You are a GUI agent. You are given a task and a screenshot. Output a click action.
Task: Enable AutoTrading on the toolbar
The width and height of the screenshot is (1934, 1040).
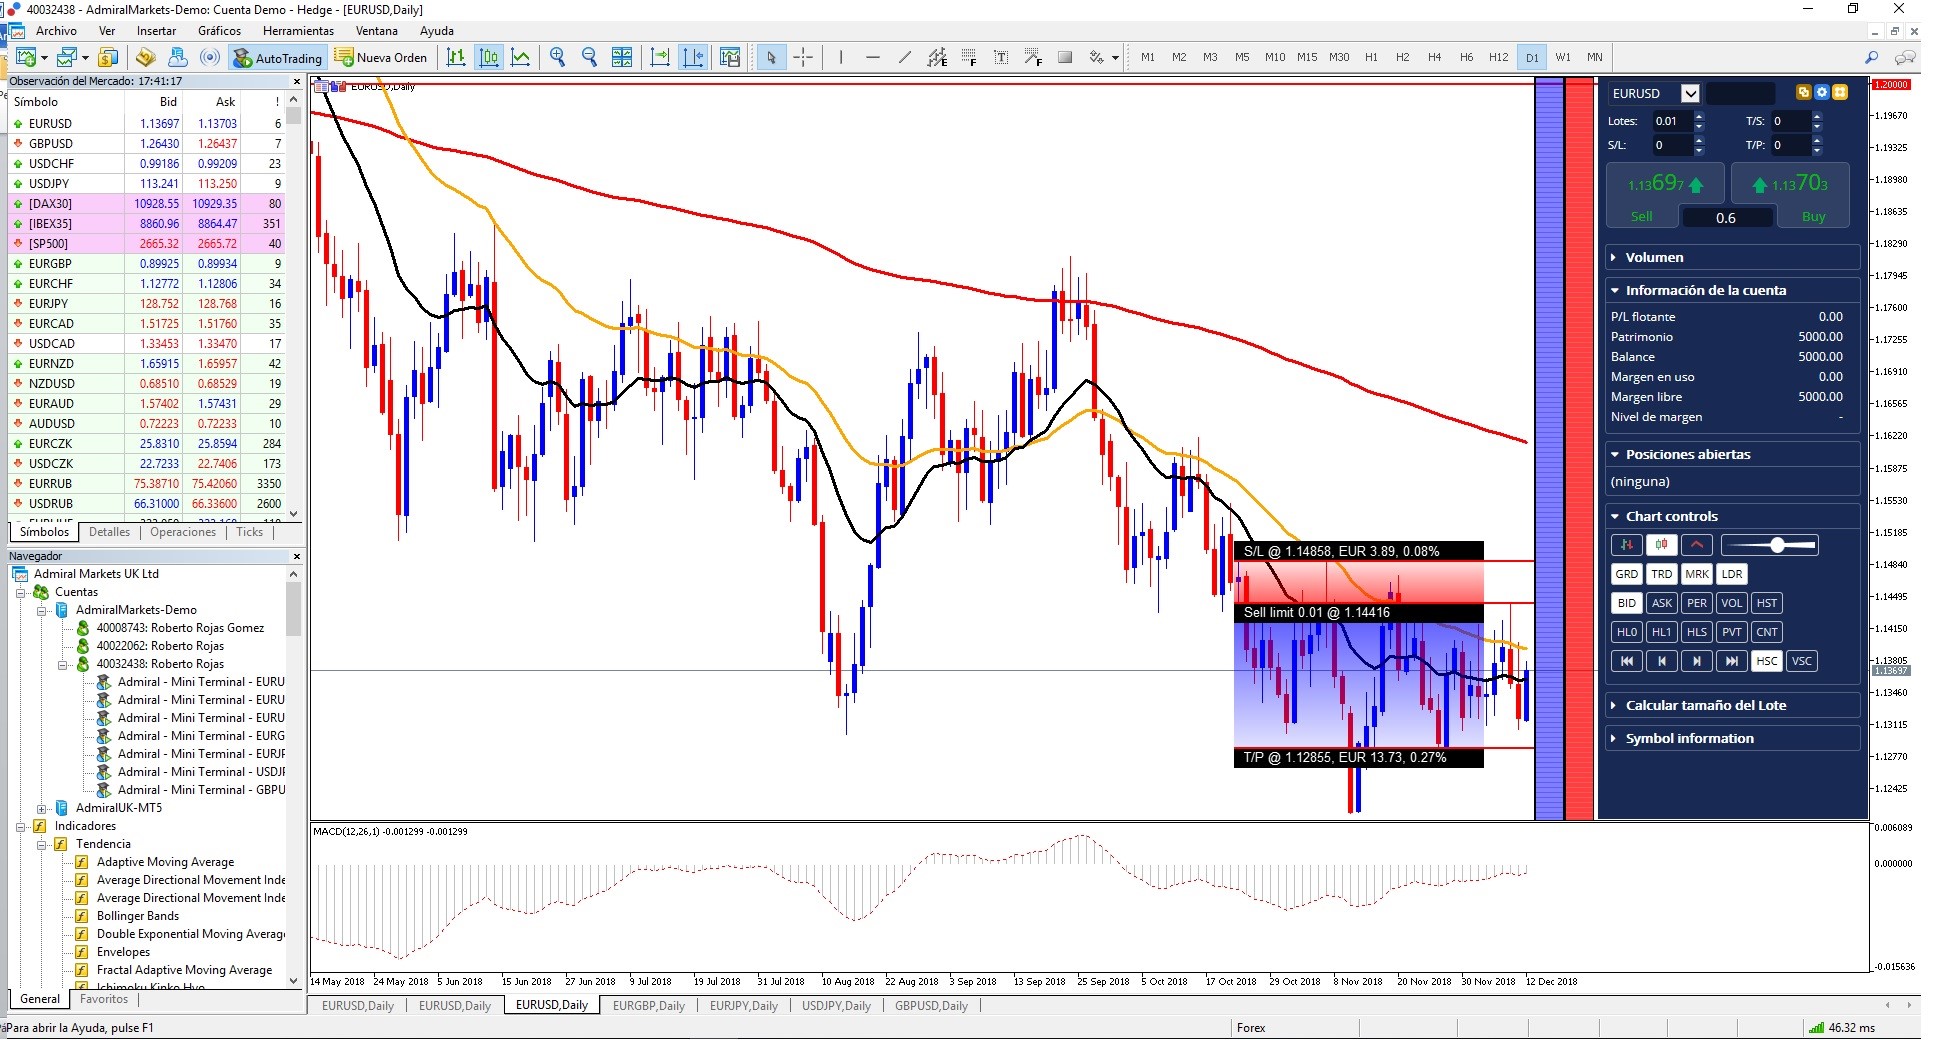pos(277,57)
